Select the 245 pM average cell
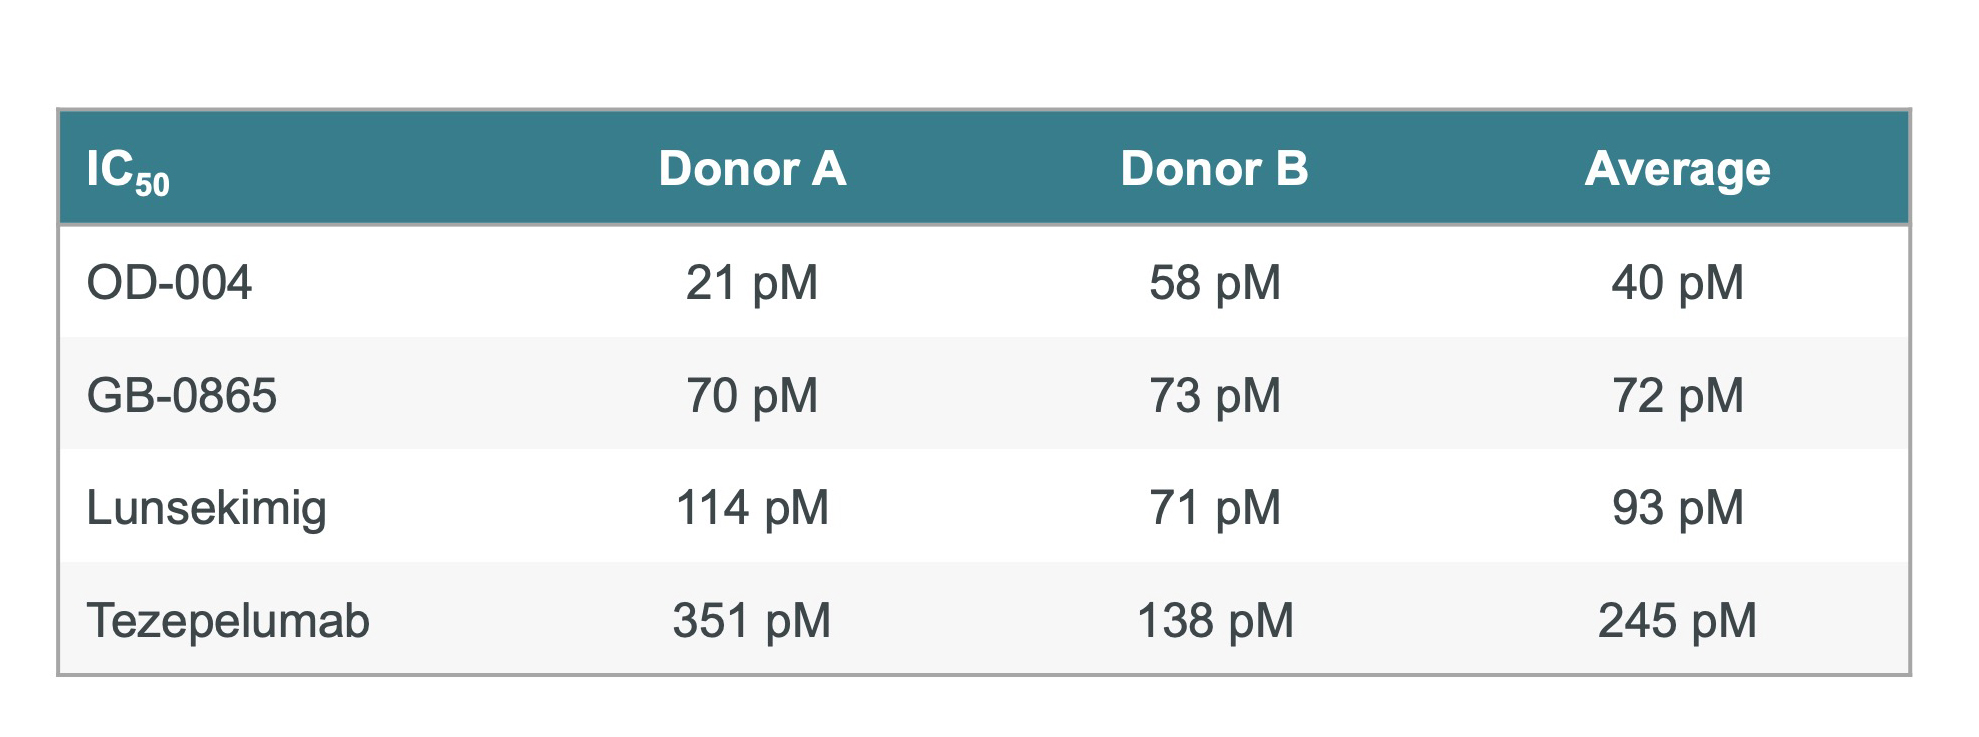The width and height of the screenshot is (1979, 737). pyautogui.click(x=1677, y=621)
